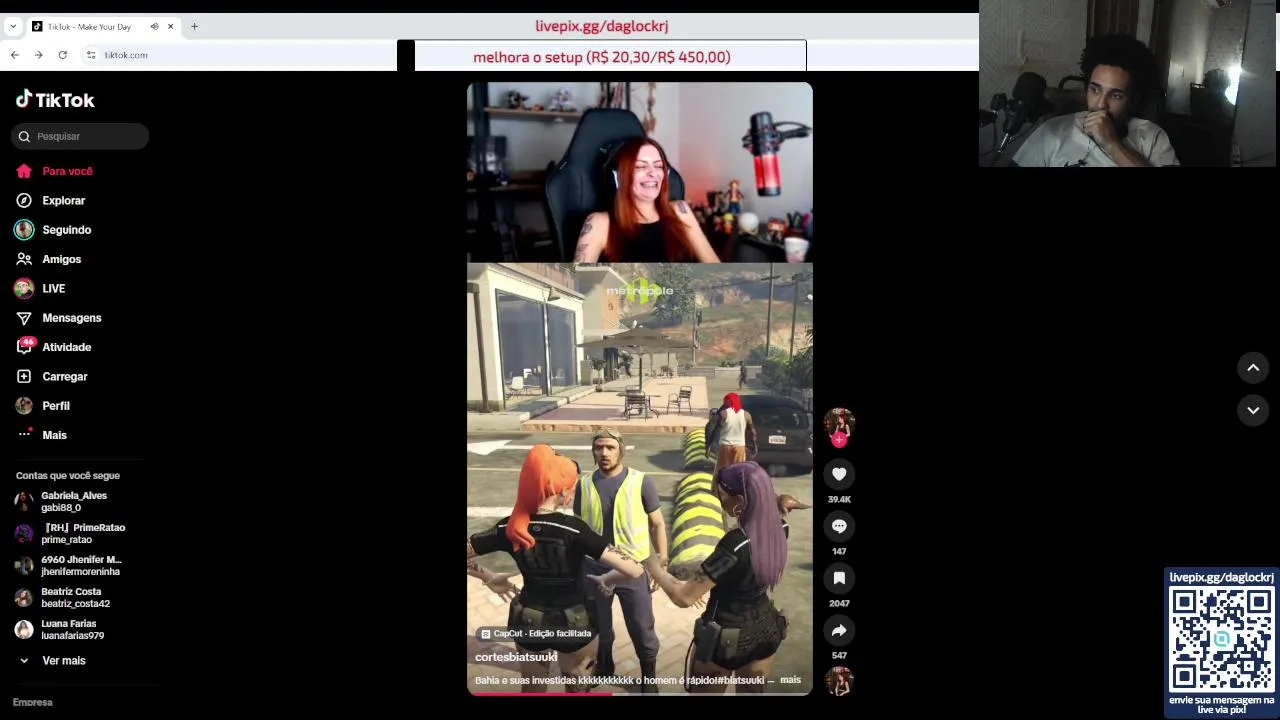Click browser back arrow
The height and width of the screenshot is (720, 1280).
click(14, 55)
